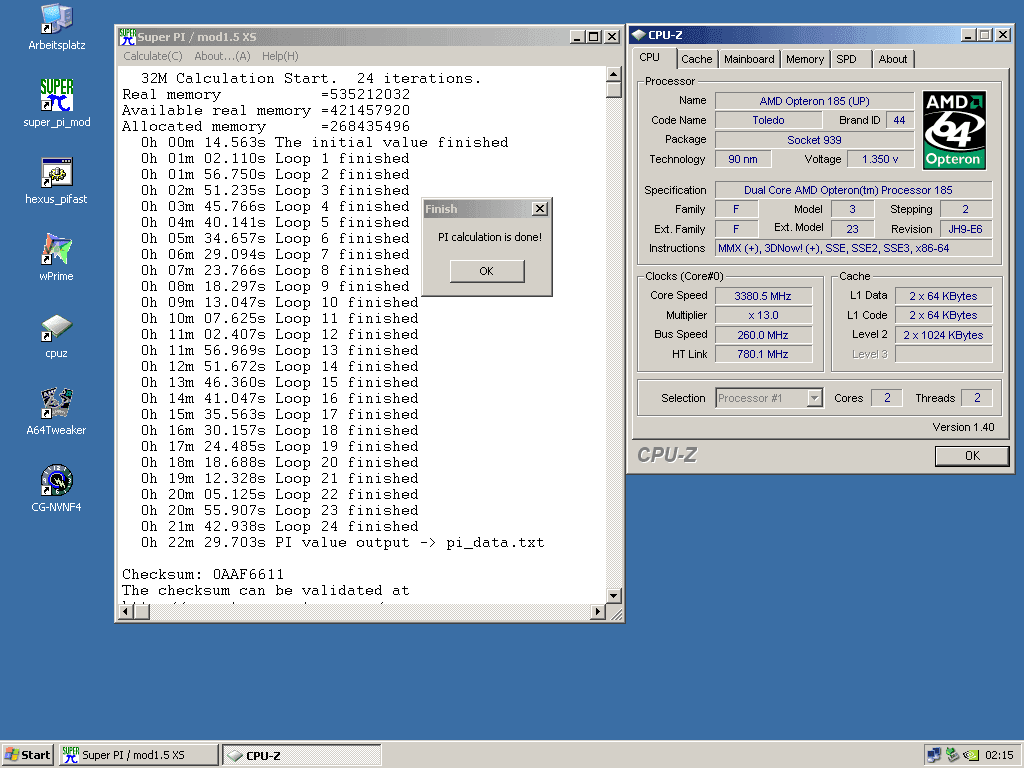Viewport: 1024px width, 770px height.
Task: Switch to the Mainboard tab
Action: pyautogui.click(x=749, y=59)
